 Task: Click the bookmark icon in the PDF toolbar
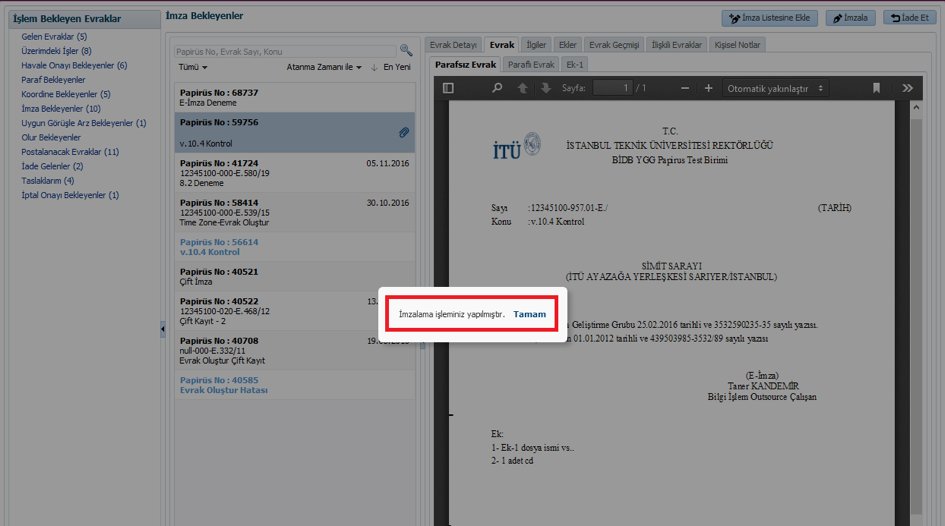[876, 88]
